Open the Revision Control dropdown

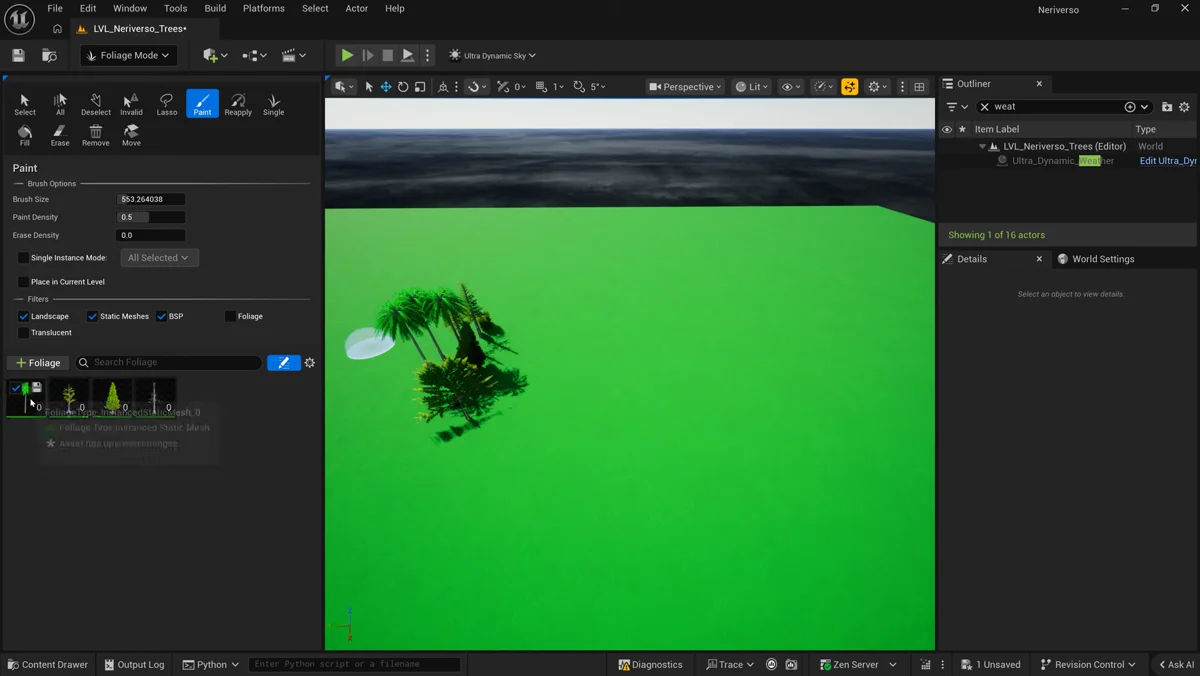(x=1088, y=664)
